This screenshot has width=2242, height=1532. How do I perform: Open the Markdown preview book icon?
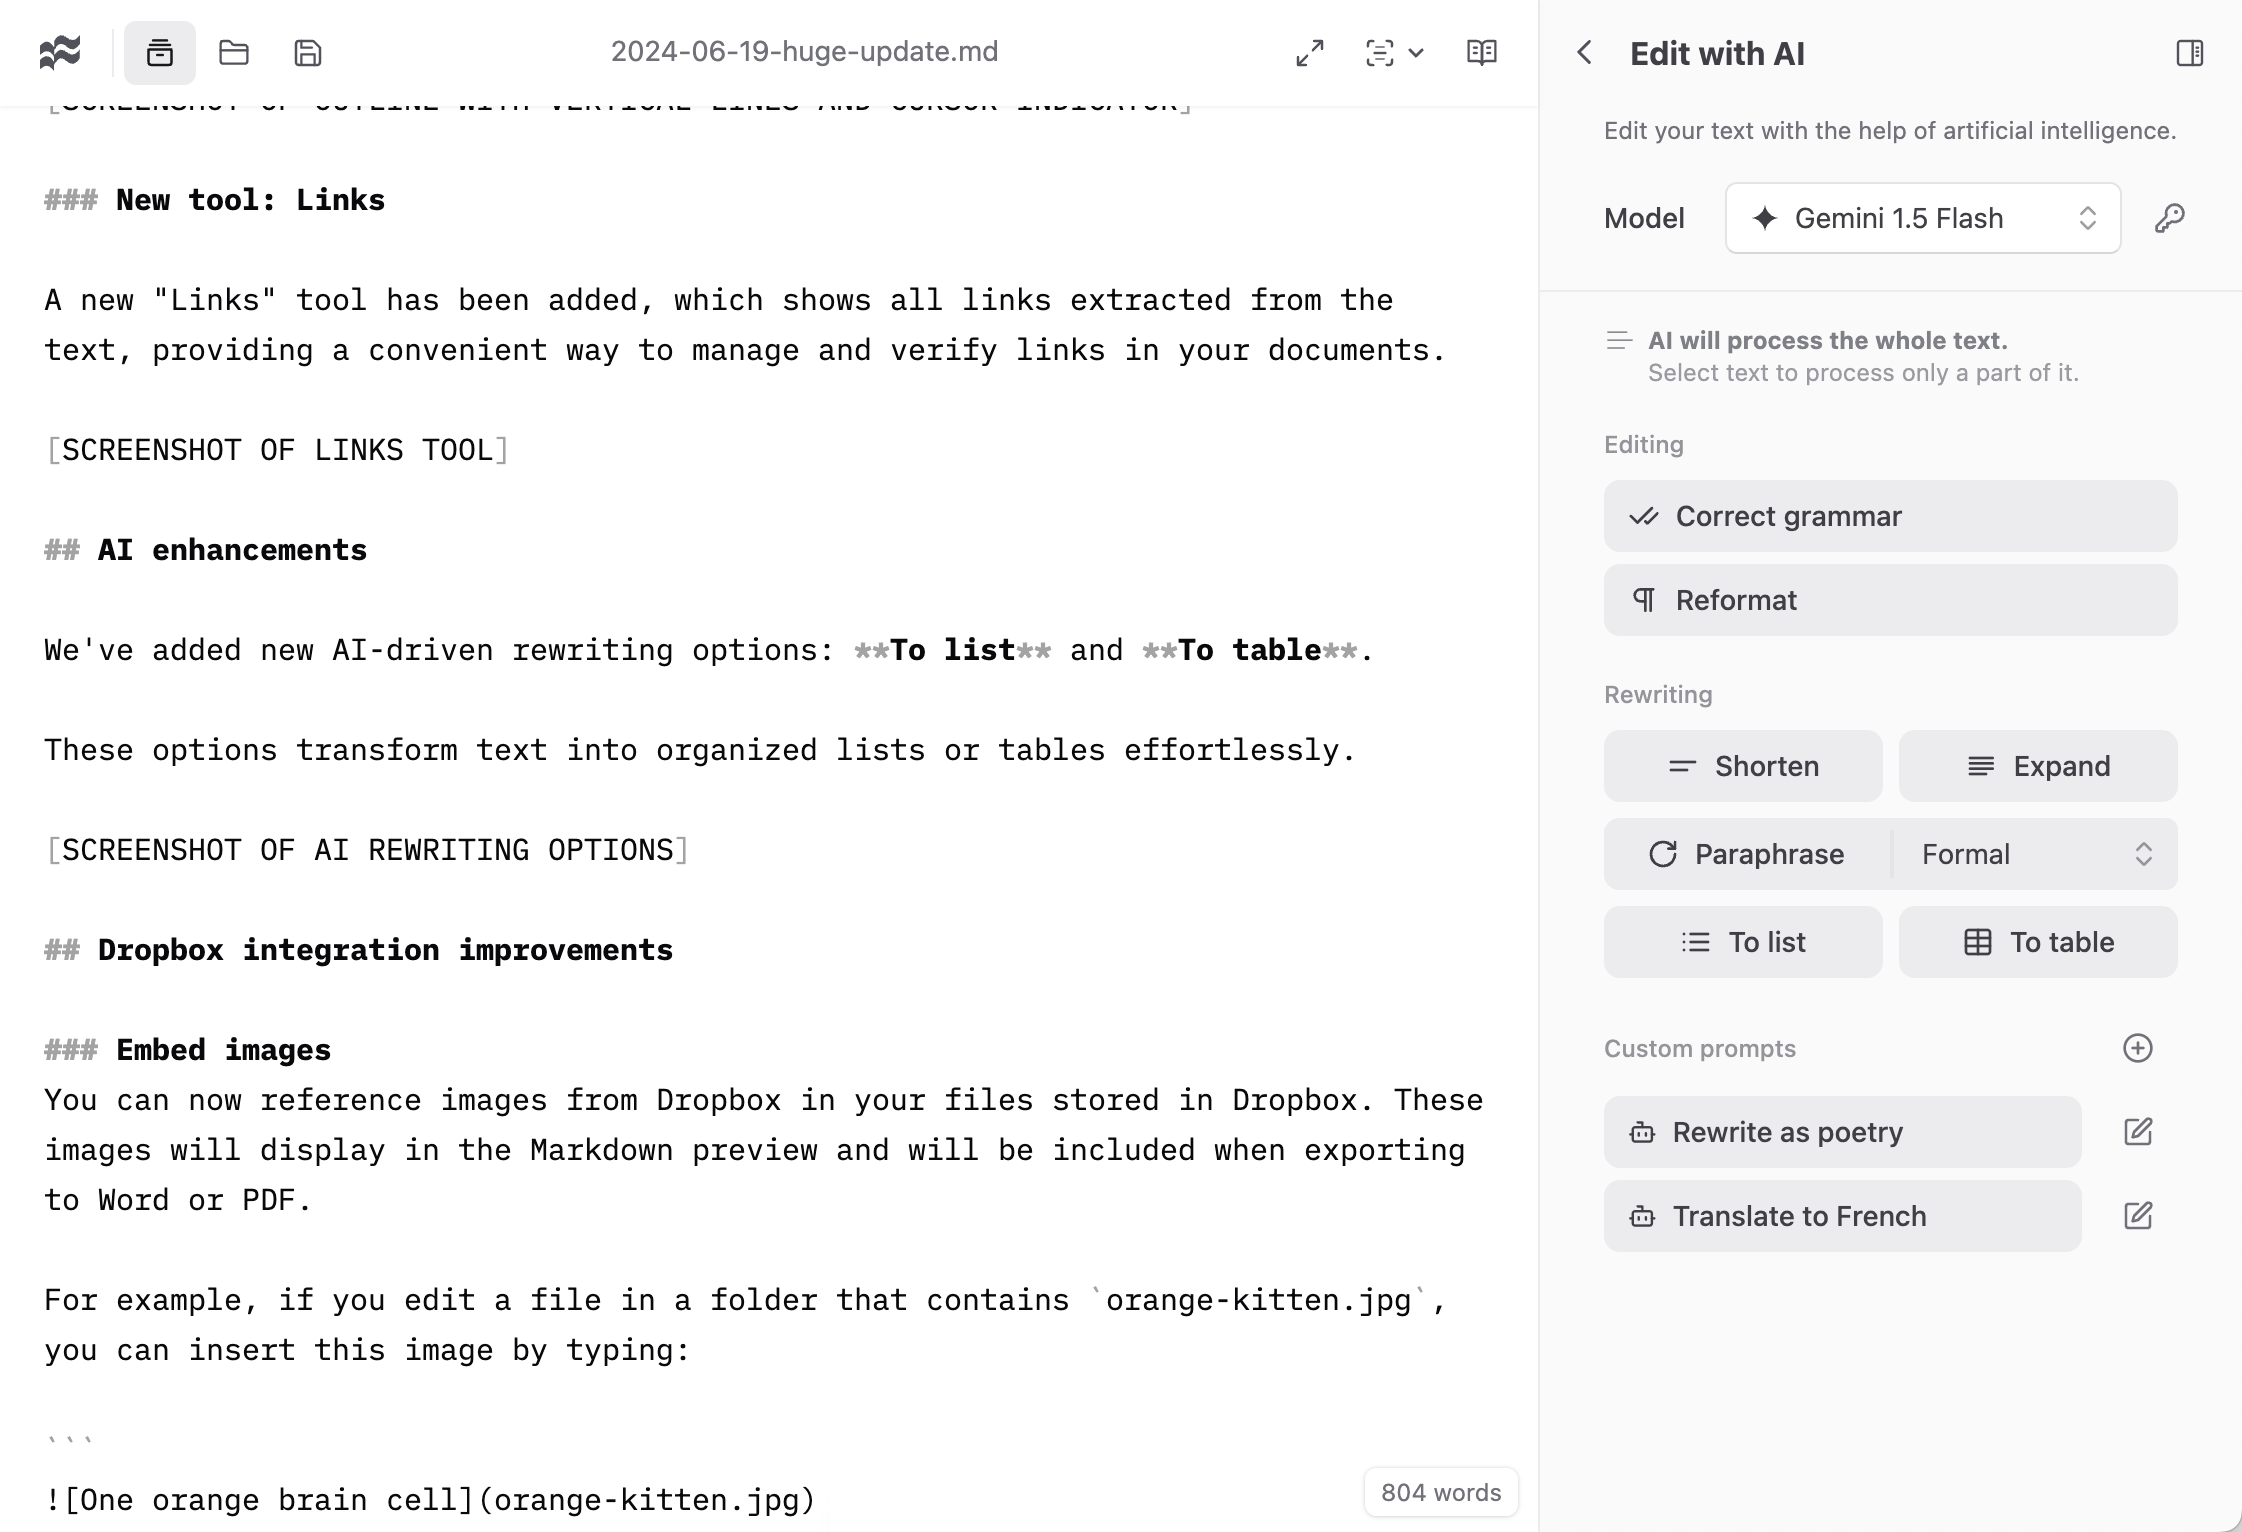click(1481, 52)
